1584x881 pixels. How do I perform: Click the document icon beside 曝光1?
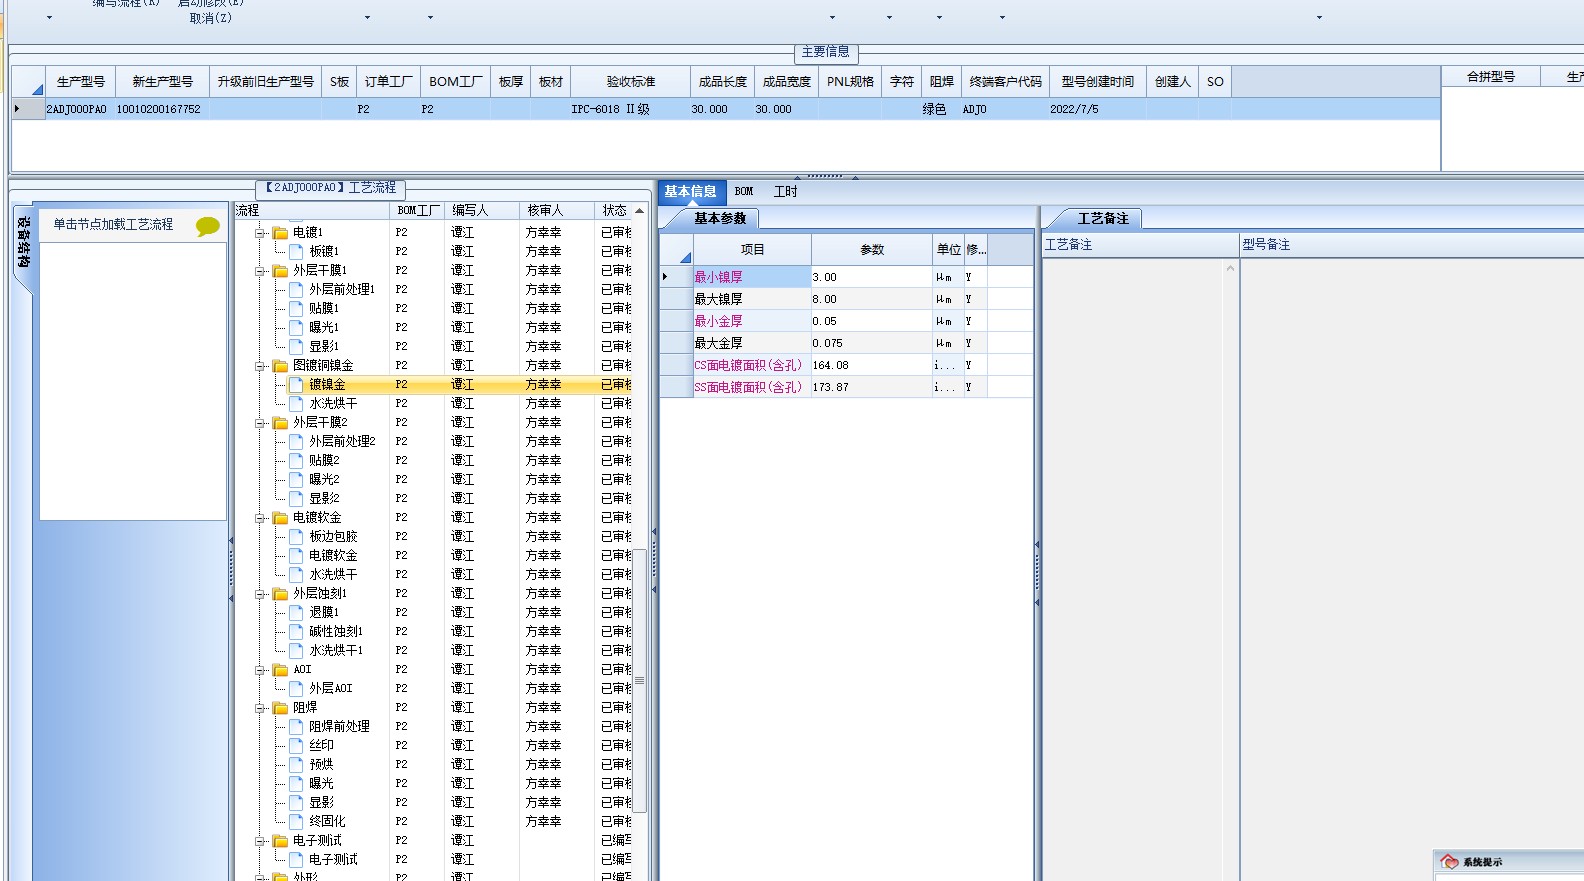pos(296,327)
